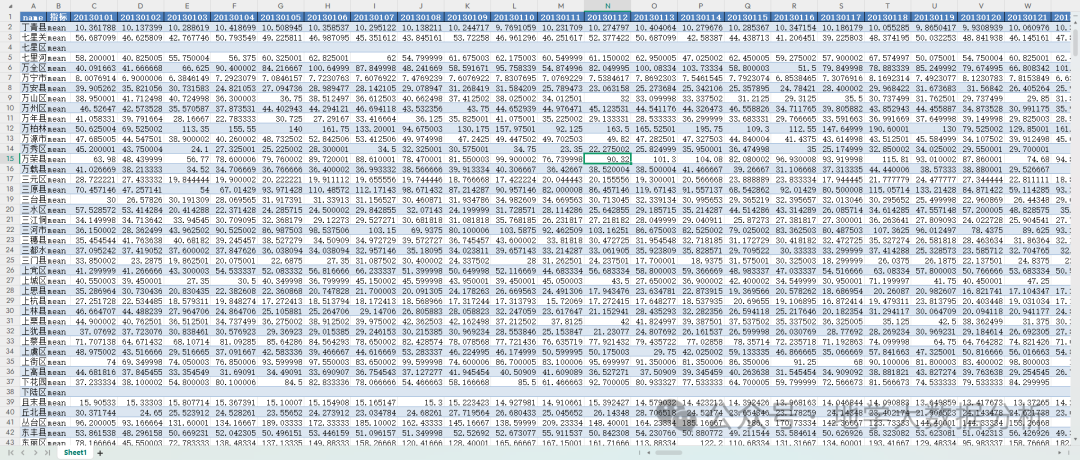Select the 万柏林 name cell
Image resolution: width=1080 pixels, height=460 pixels.
click(x=34, y=127)
